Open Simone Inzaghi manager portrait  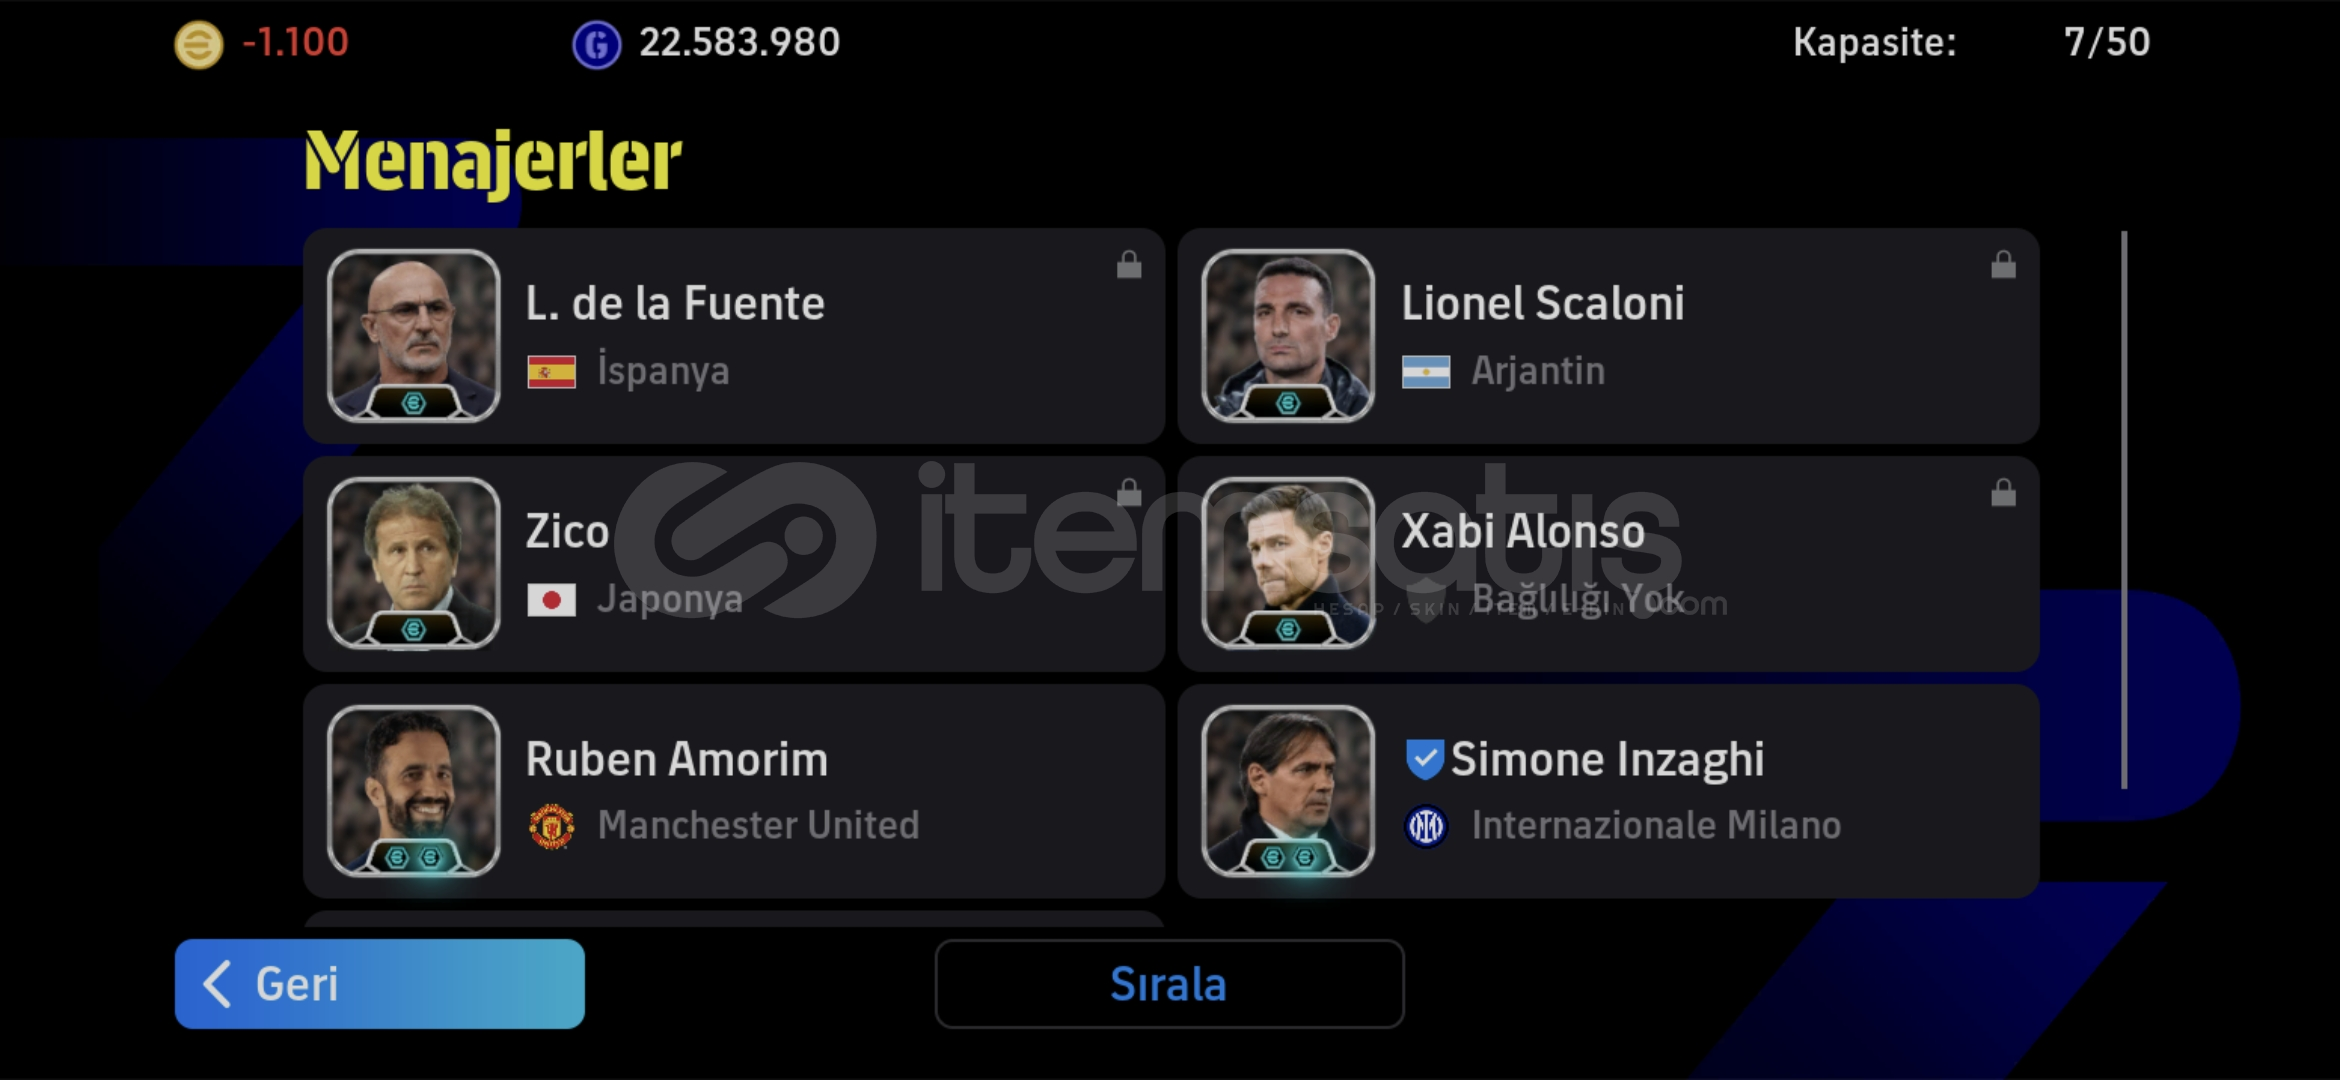1288,791
